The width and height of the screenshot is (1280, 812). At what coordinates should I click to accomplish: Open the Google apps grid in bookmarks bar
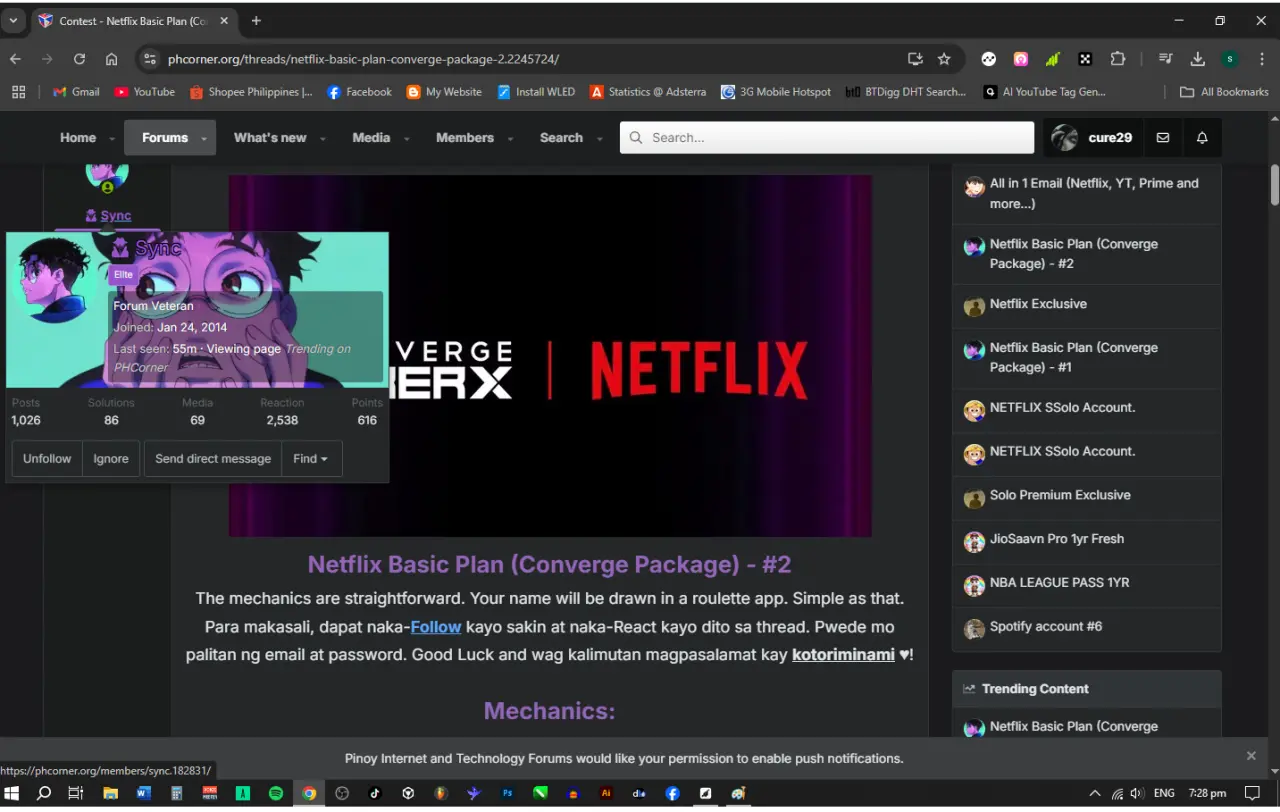tap(18, 92)
